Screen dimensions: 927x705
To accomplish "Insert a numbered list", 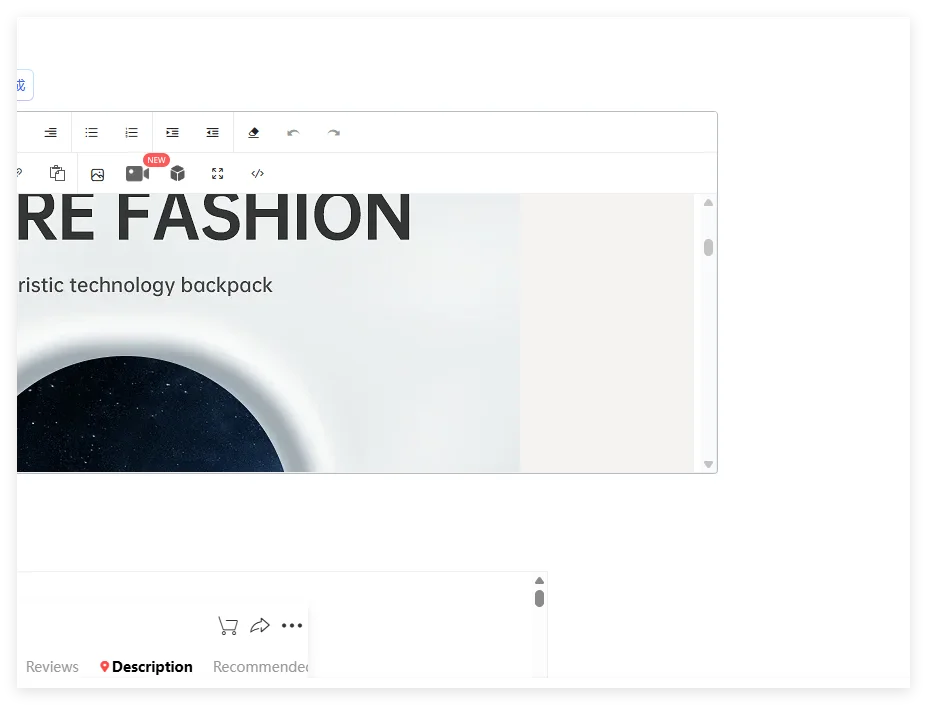I will (x=132, y=132).
